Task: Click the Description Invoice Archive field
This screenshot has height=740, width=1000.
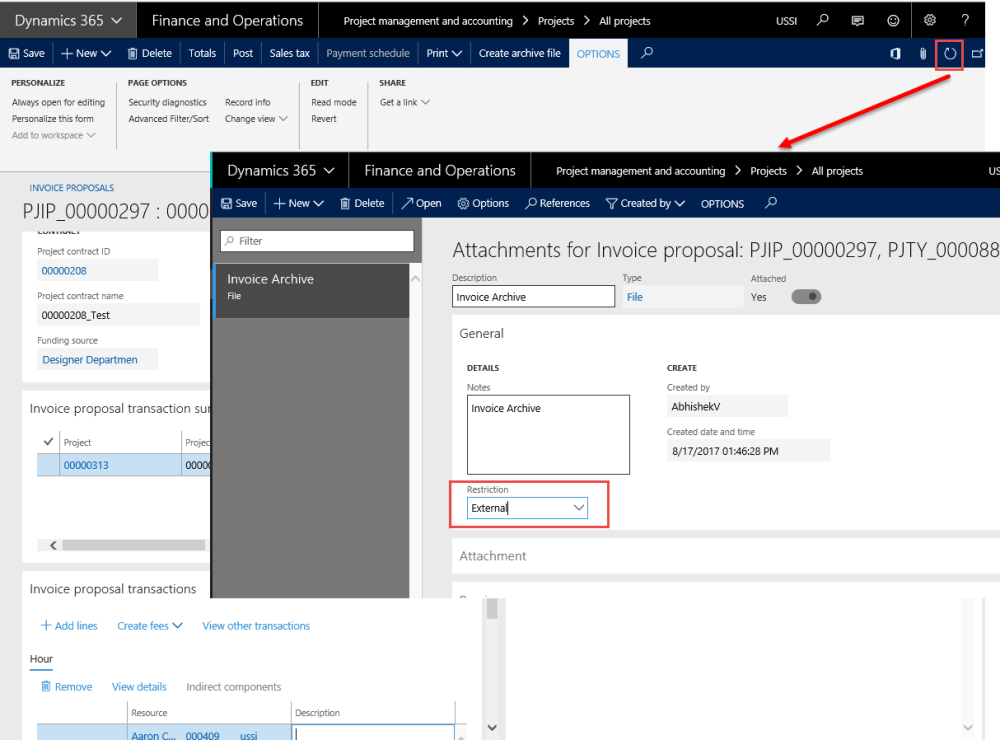Action: pos(533,297)
